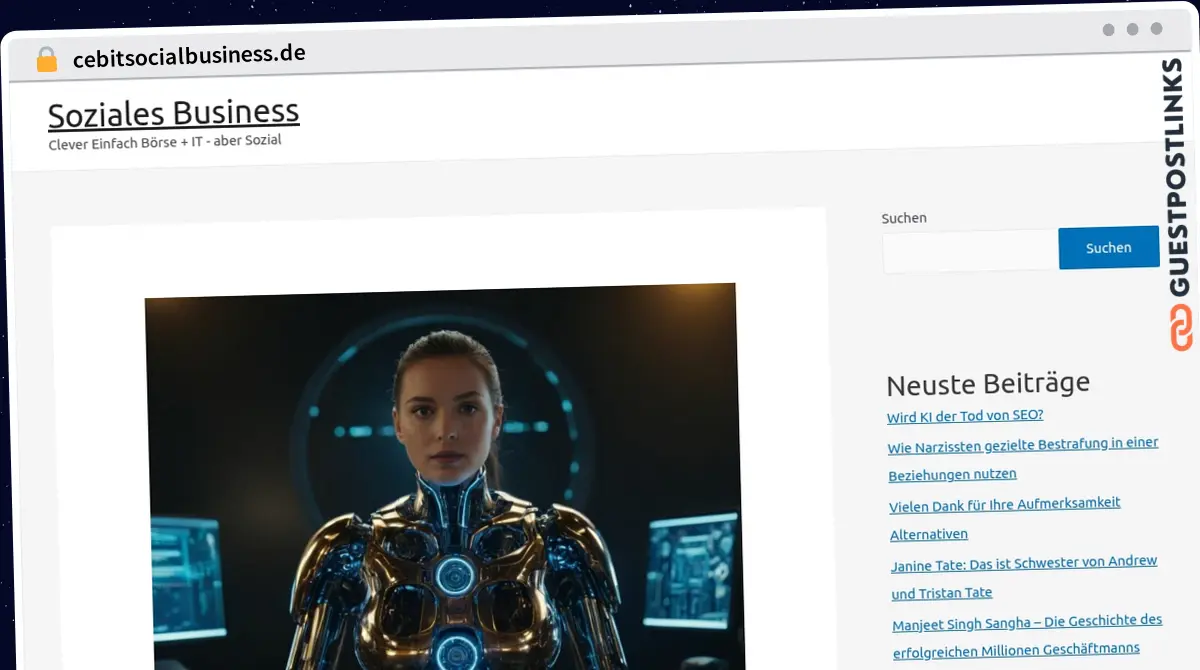Click the first gray browser window dot
The width and height of the screenshot is (1200, 670).
[1108, 29]
